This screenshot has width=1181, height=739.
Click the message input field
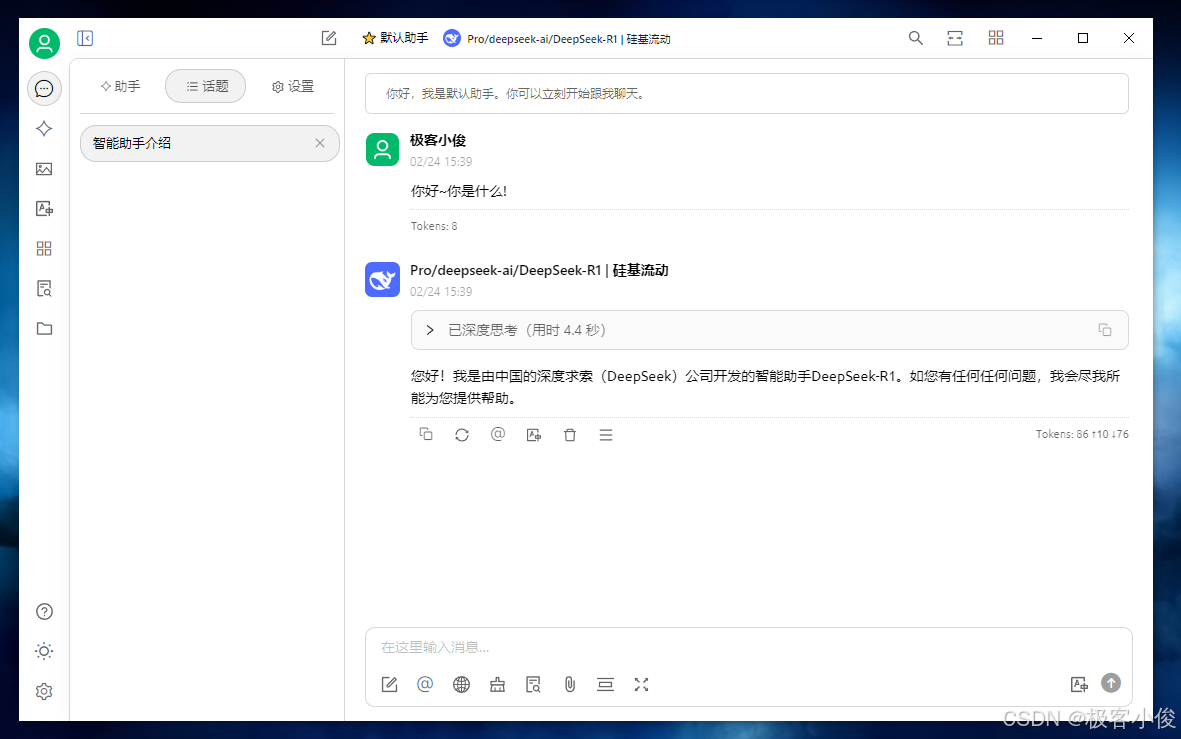point(748,647)
